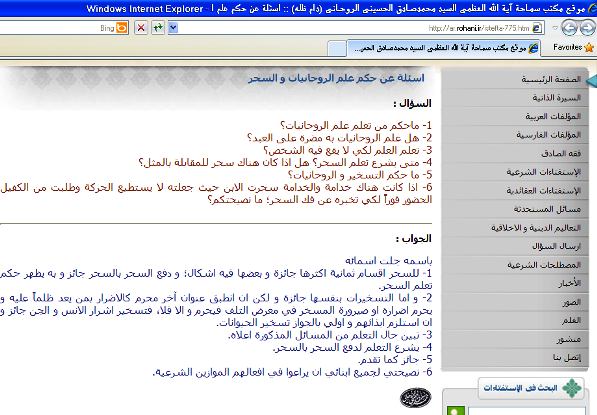The width and height of the screenshot is (597, 415).
Task: Stop page loading with the red X button
Action: pyautogui.click(x=141, y=27)
